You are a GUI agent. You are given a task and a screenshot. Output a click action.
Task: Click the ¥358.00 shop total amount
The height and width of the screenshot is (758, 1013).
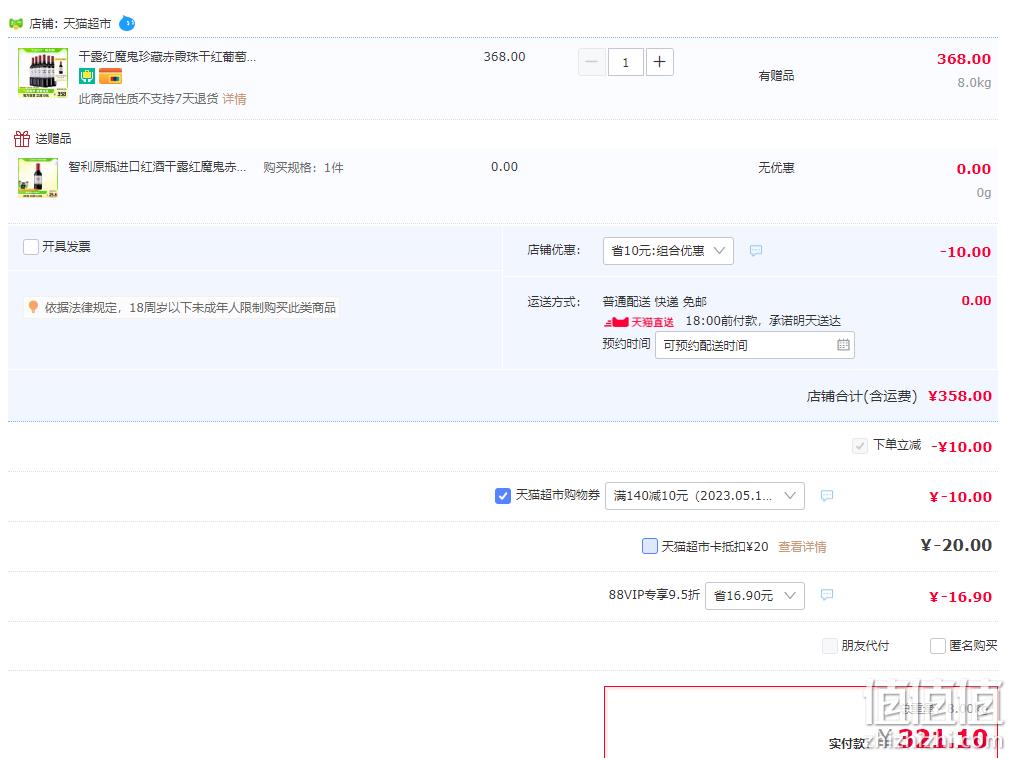(959, 396)
